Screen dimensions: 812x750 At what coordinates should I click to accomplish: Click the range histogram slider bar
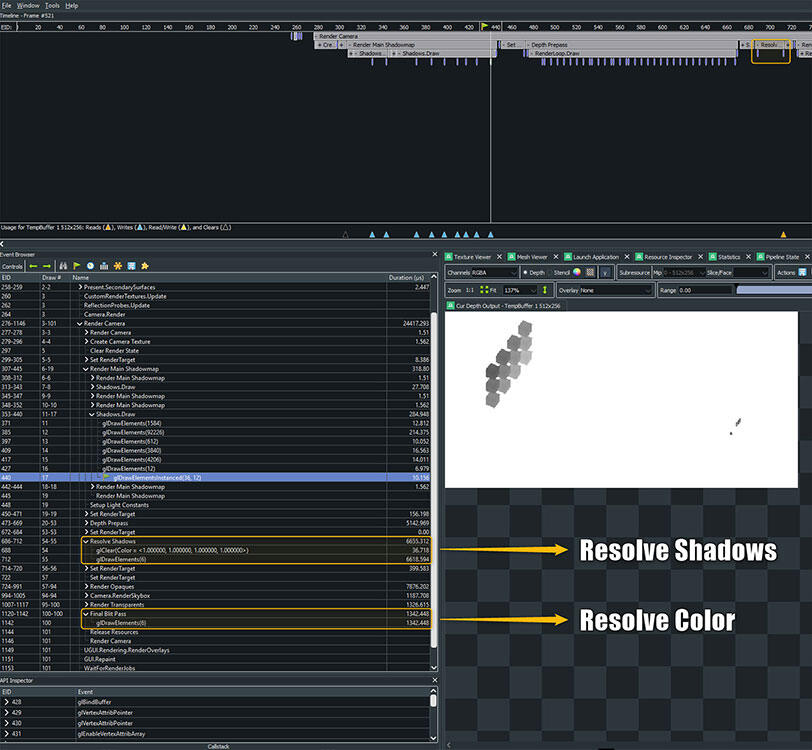click(772, 290)
